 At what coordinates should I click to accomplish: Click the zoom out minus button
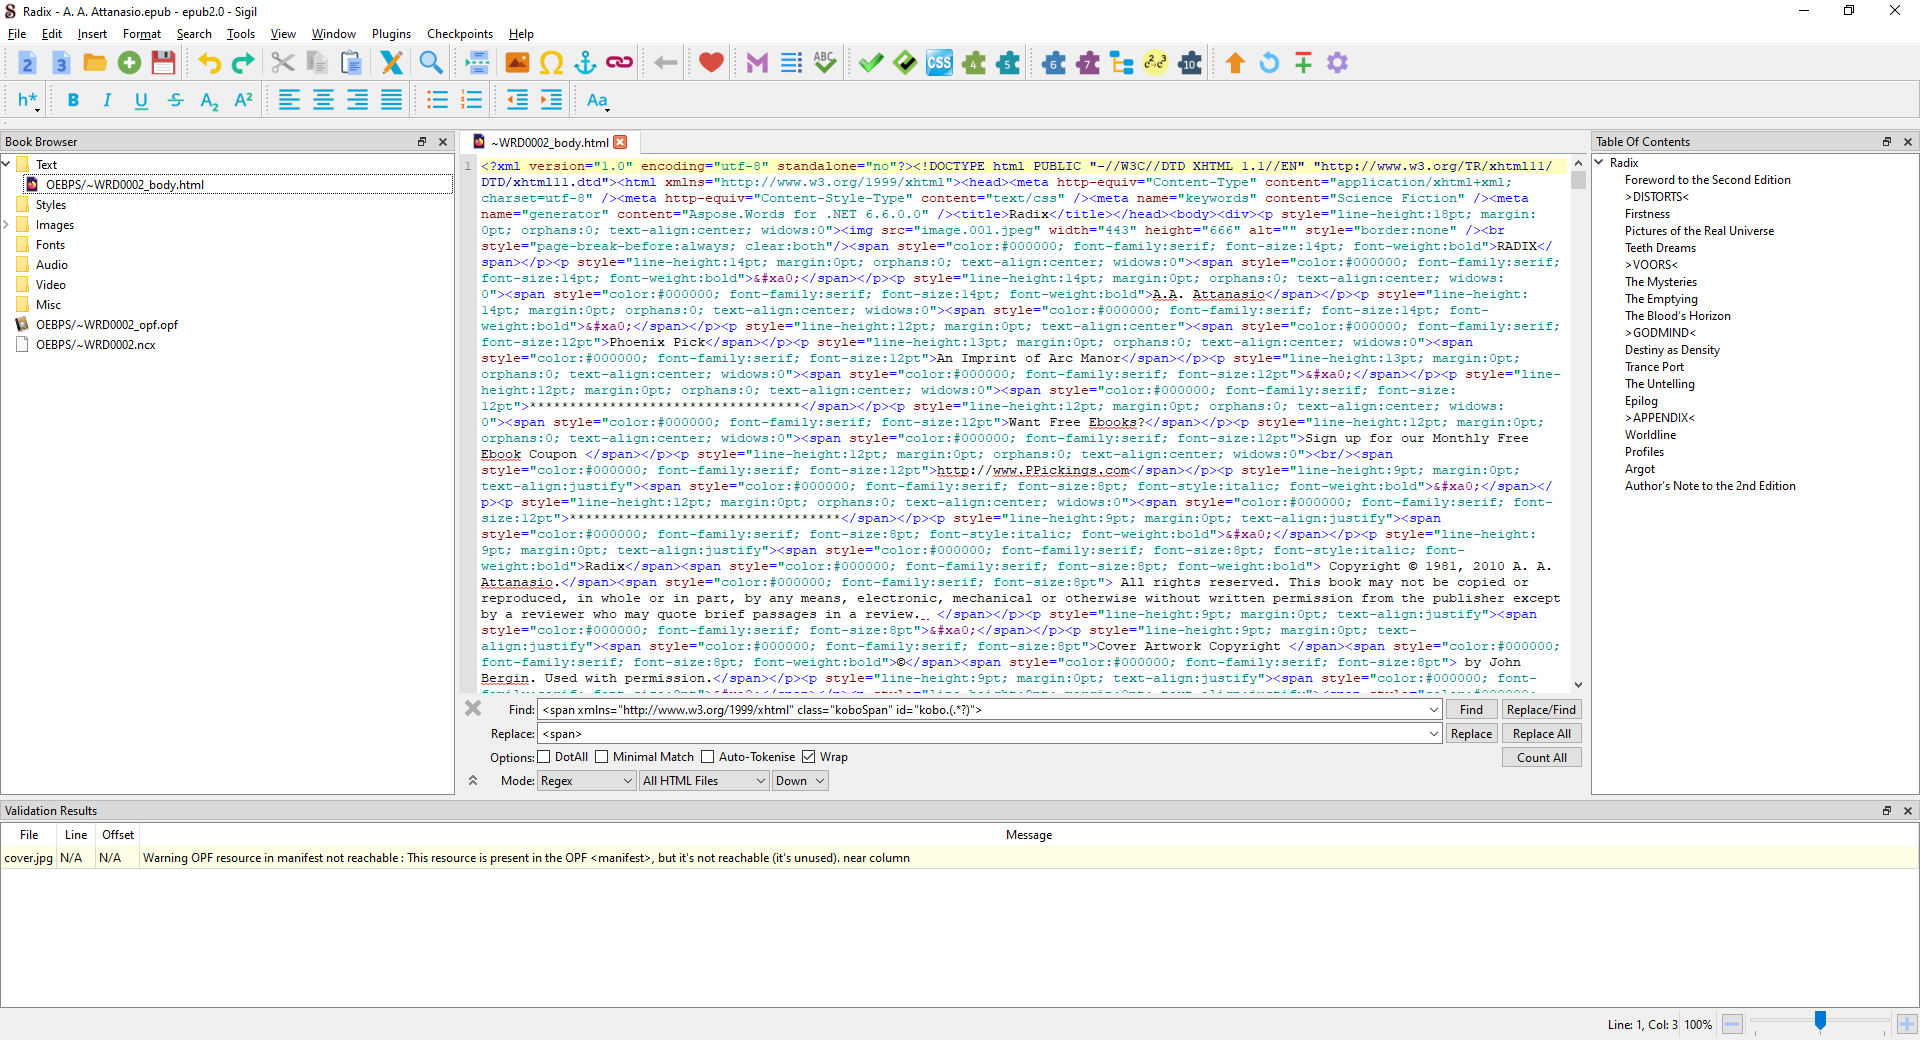click(1733, 1024)
